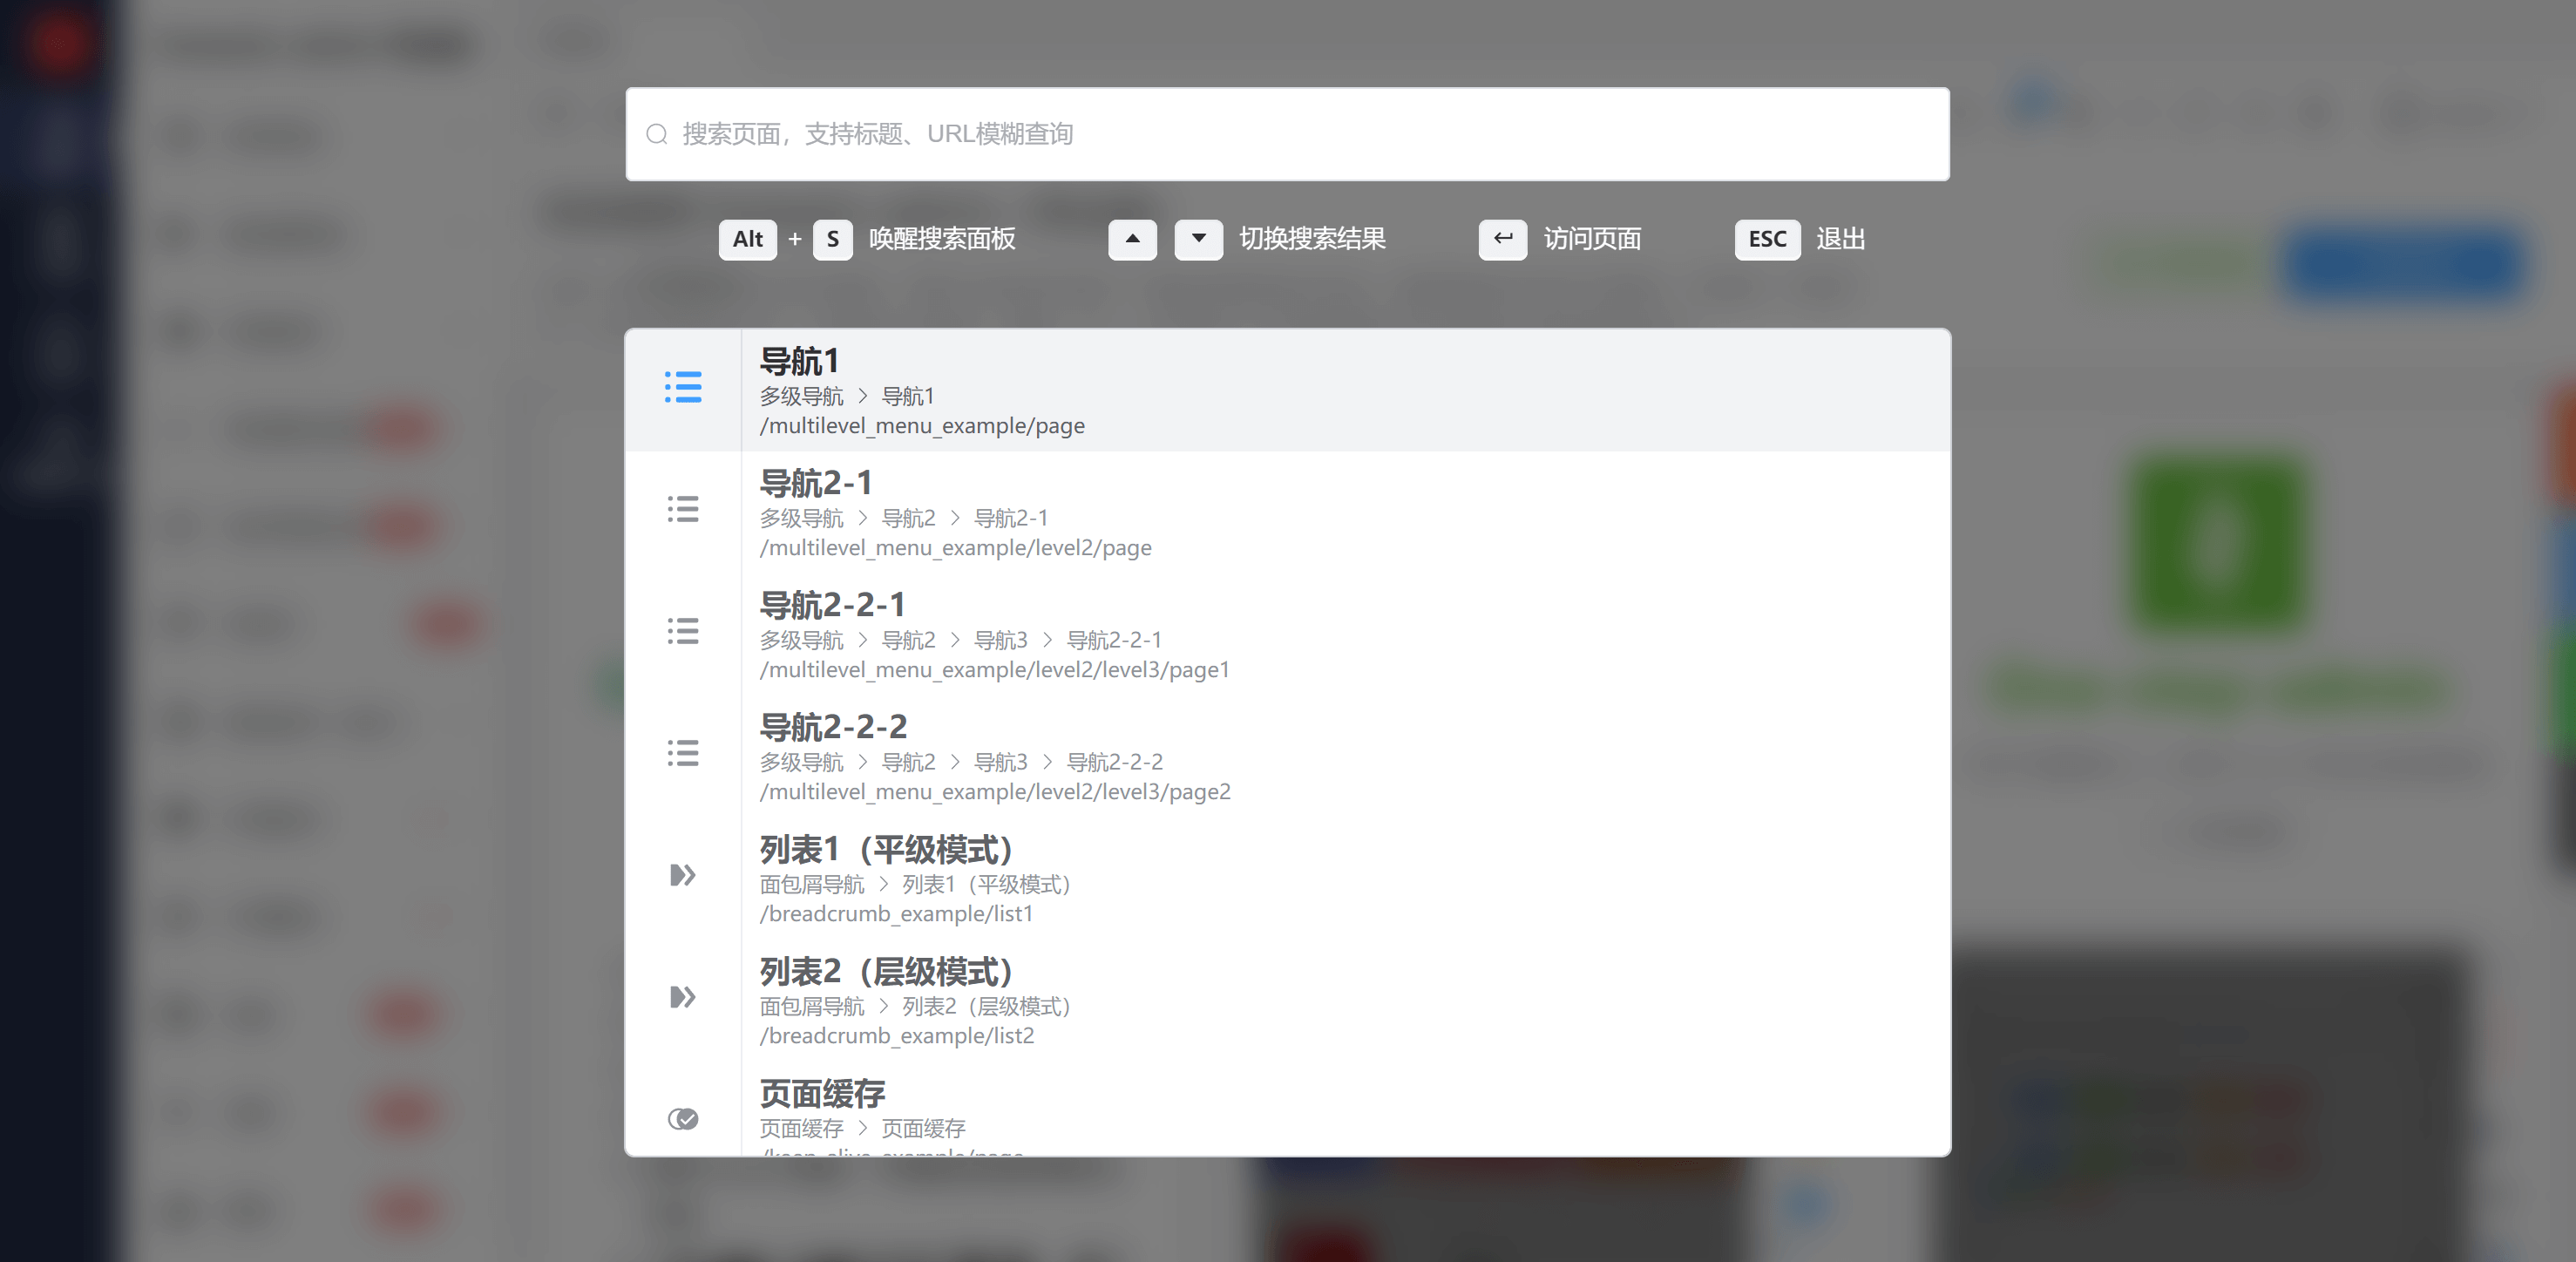Click the double-arrow icon beside 列表2（层级模式）
The height and width of the screenshot is (1262, 2576).
coord(683,997)
